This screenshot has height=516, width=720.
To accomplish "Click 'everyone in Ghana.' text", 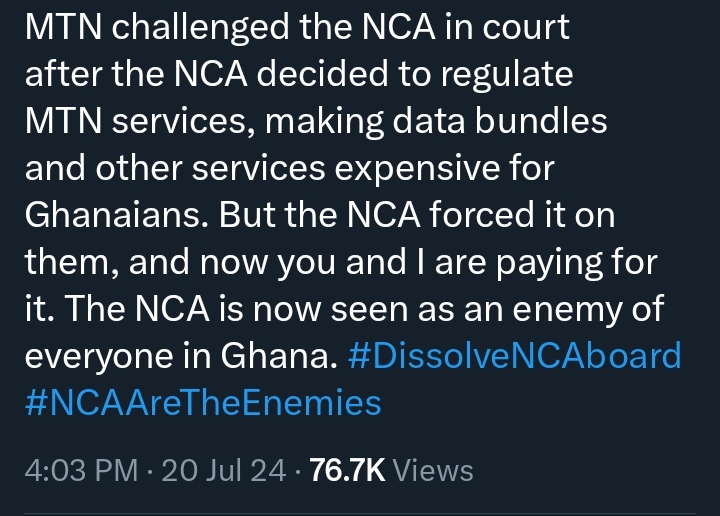I will [181, 356].
